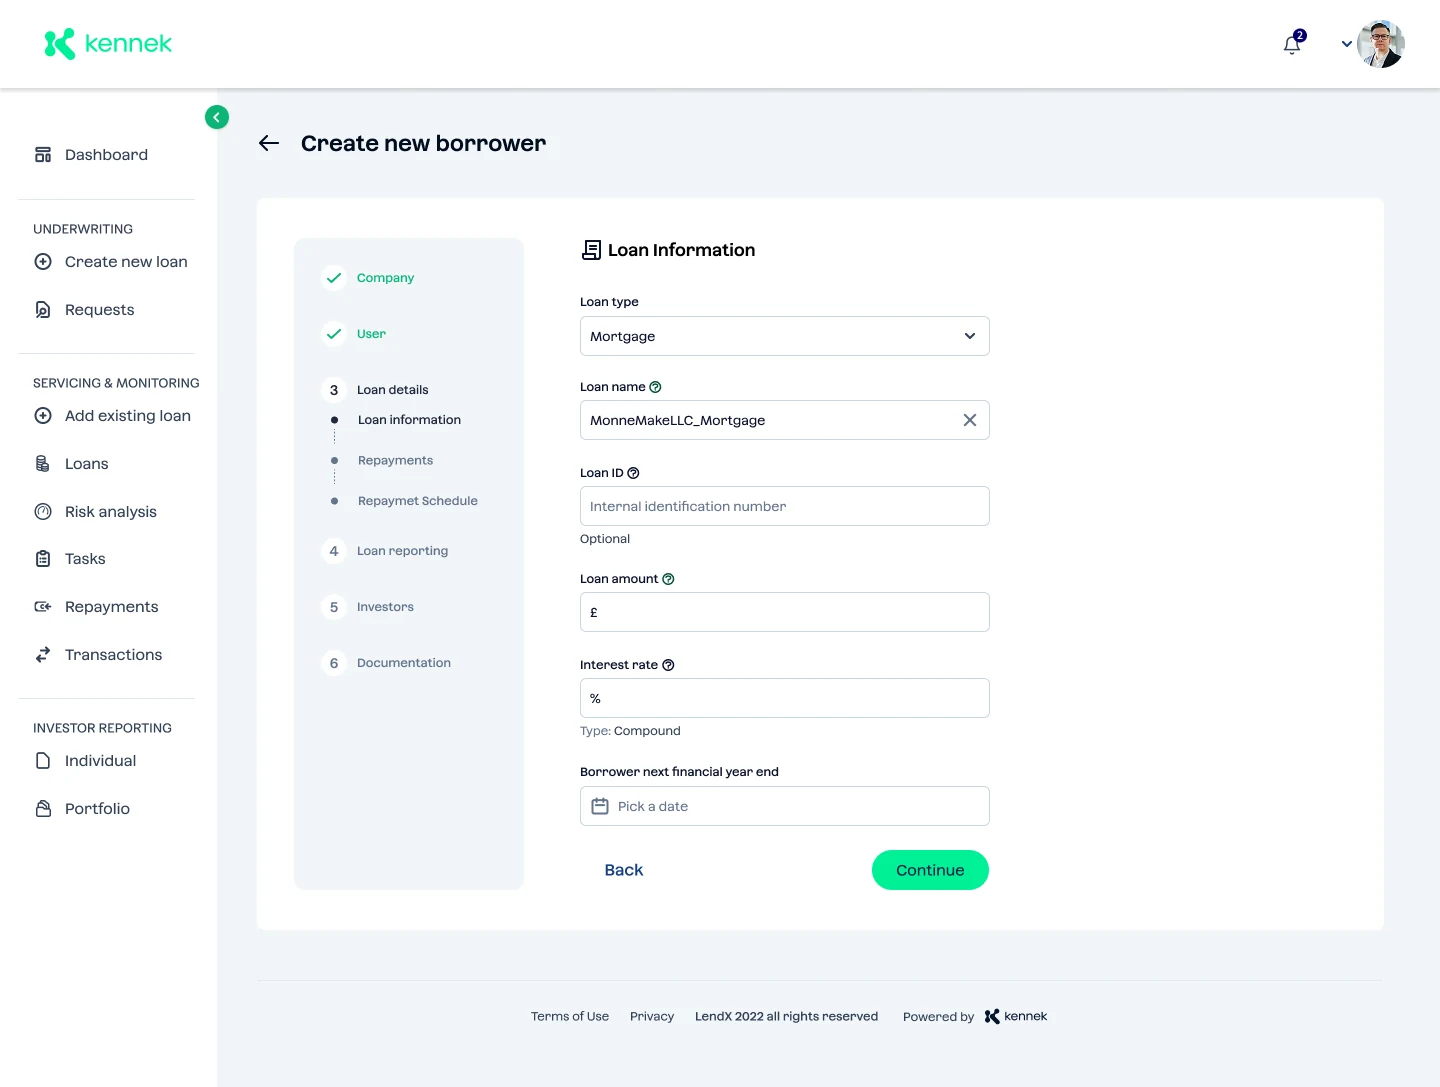Go to completed Company step
The height and width of the screenshot is (1087, 1440).
coord(385,278)
